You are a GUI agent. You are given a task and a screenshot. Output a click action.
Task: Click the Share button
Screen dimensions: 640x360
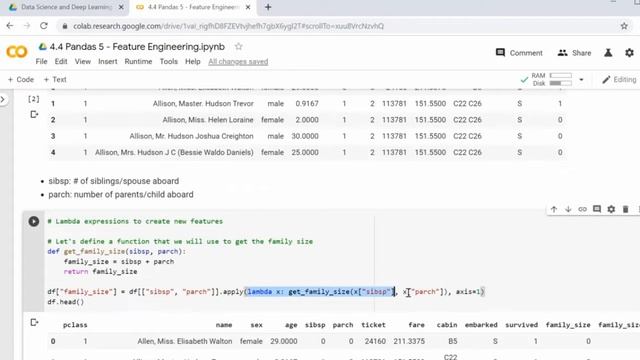point(574,53)
